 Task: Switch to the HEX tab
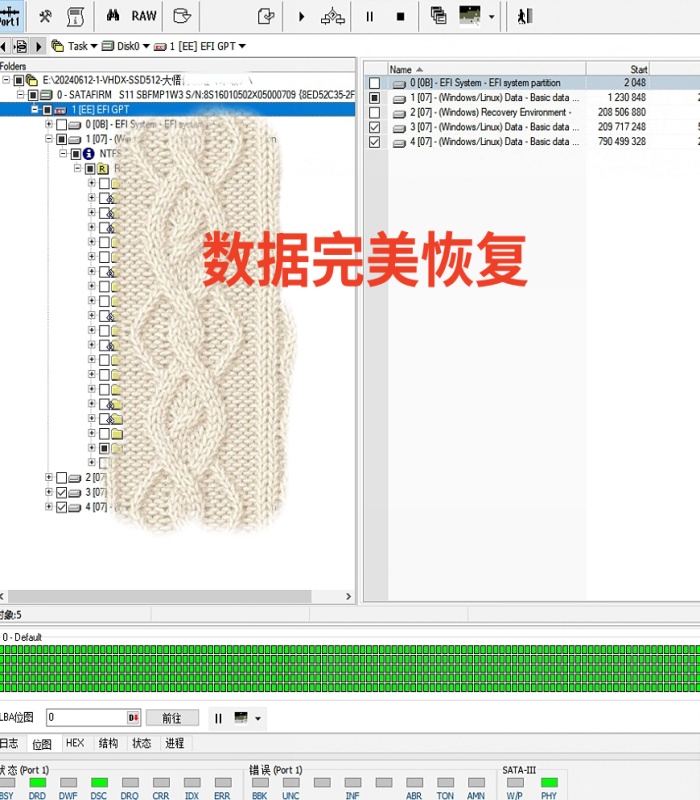click(x=75, y=743)
